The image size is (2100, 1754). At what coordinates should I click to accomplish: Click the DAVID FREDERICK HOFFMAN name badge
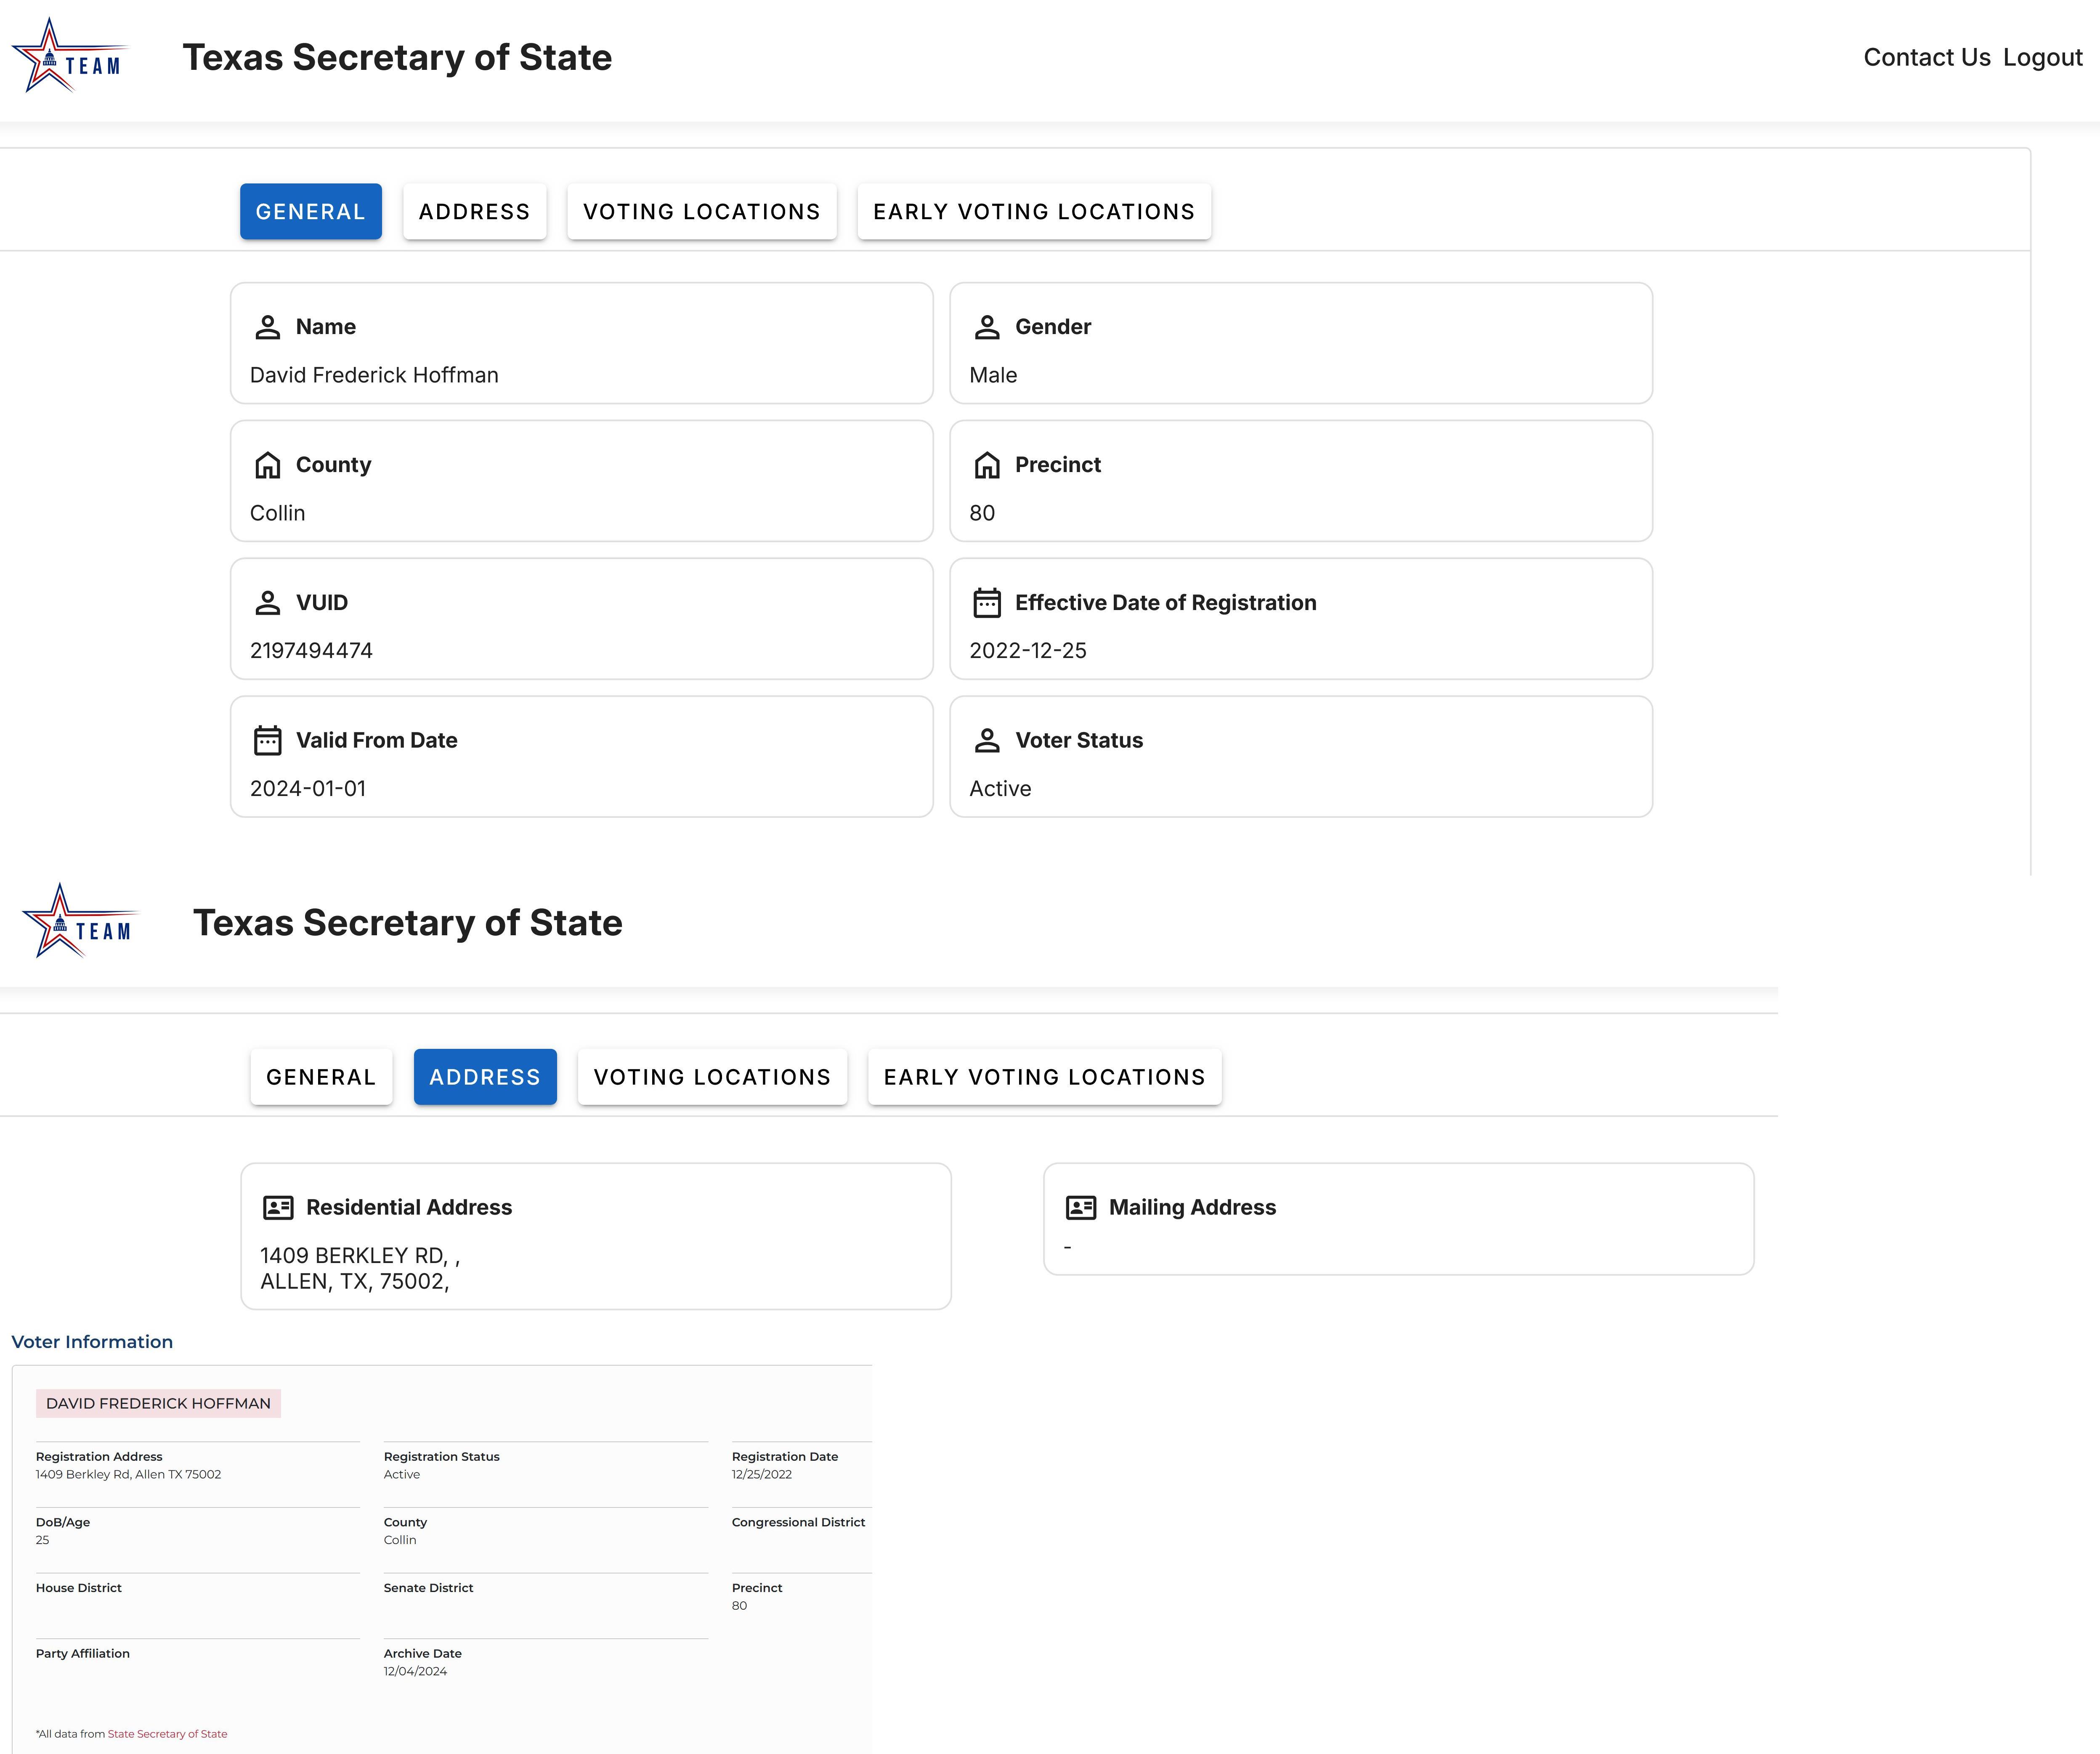click(158, 1403)
